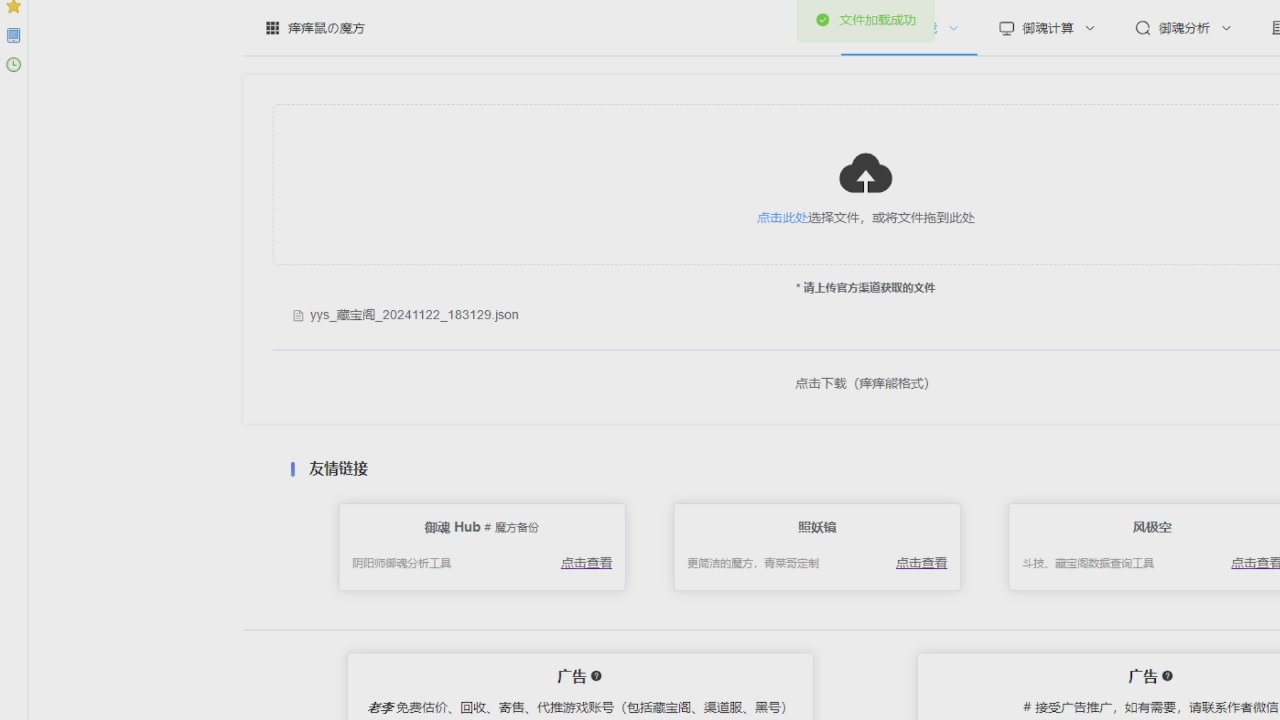The image size is (1280, 720).
Task: Open the blue bookmark icon in sidebar
Action: 14,36
